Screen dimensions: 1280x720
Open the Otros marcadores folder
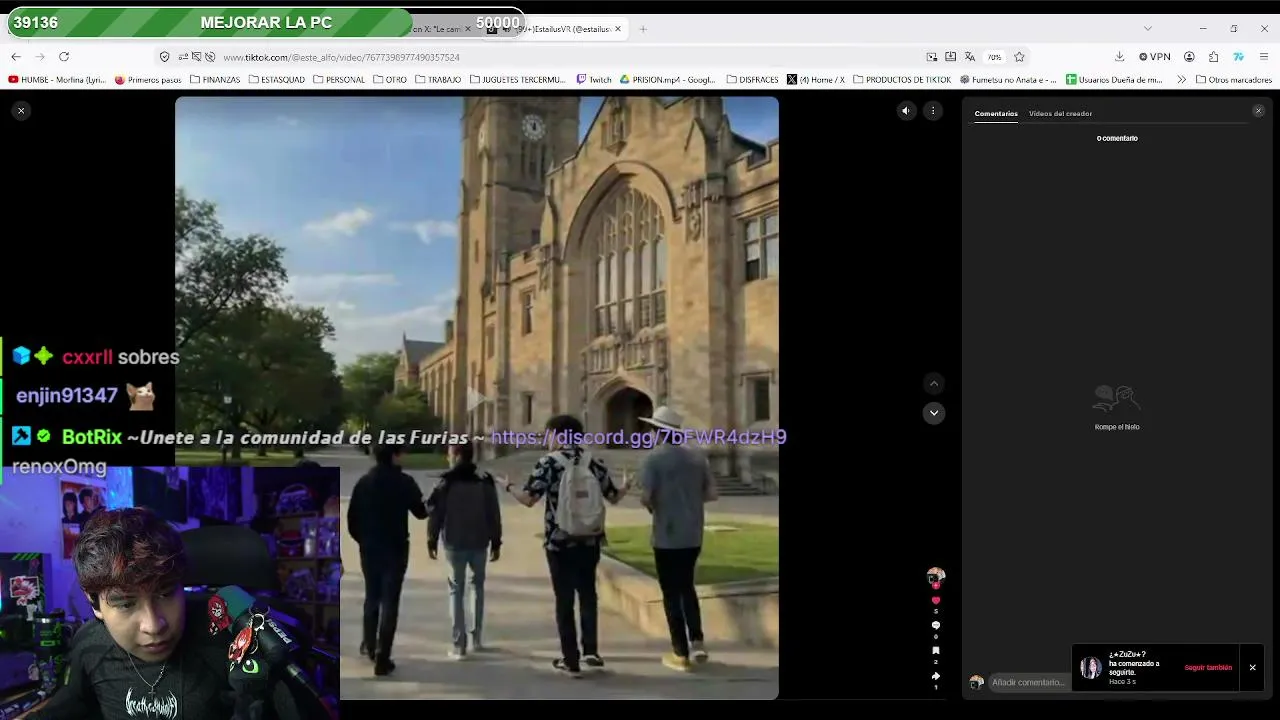tap(1233, 80)
